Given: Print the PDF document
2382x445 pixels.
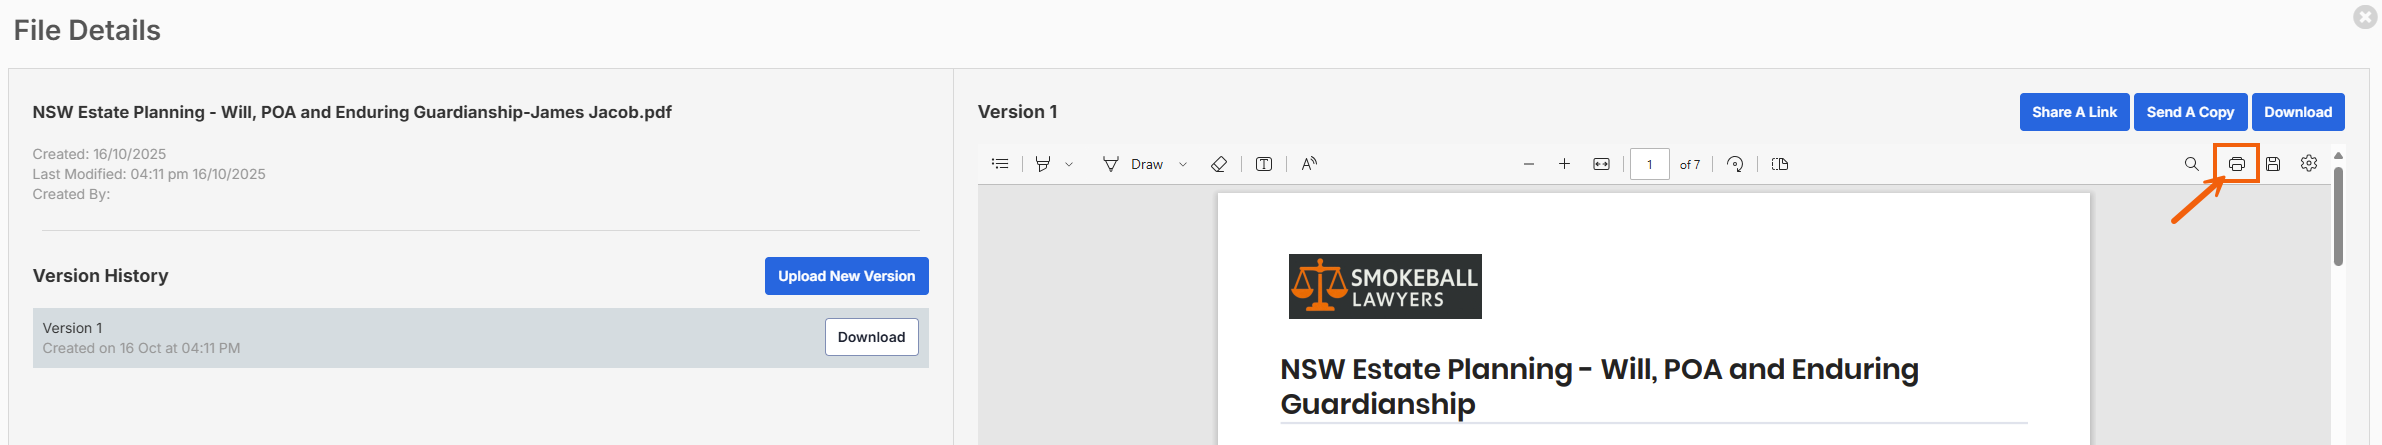Looking at the screenshot, I should [2236, 164].
